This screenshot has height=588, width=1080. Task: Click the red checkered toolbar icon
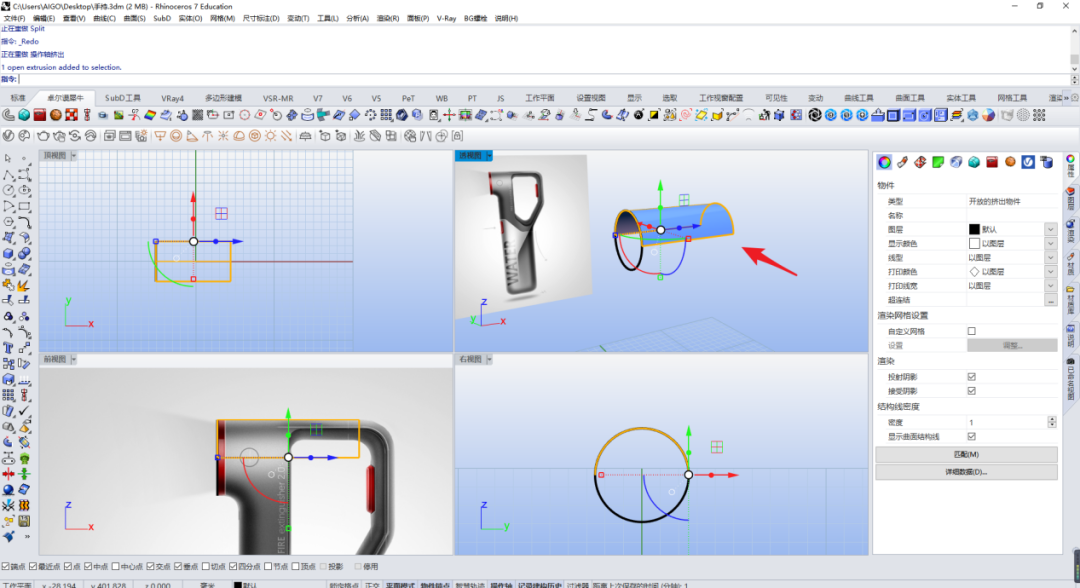click(x=72, y=115)
